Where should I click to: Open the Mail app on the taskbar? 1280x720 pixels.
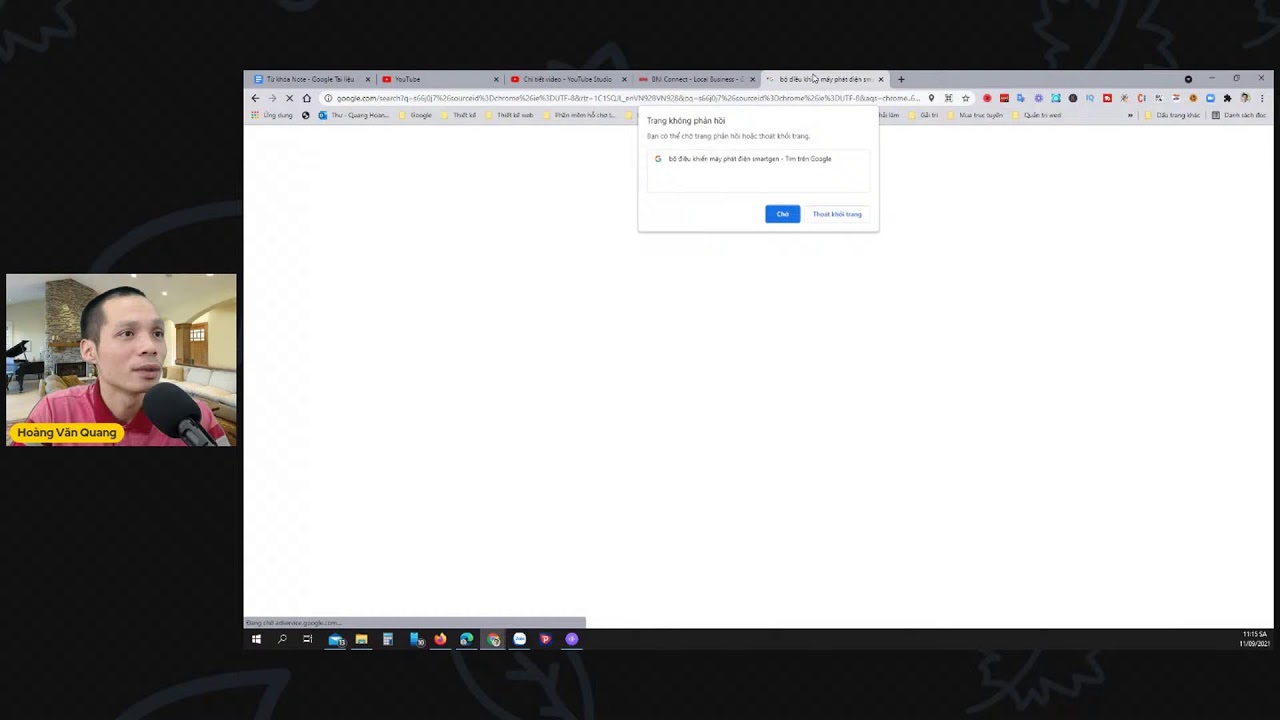pyautogui.click(x=336, y=639)
